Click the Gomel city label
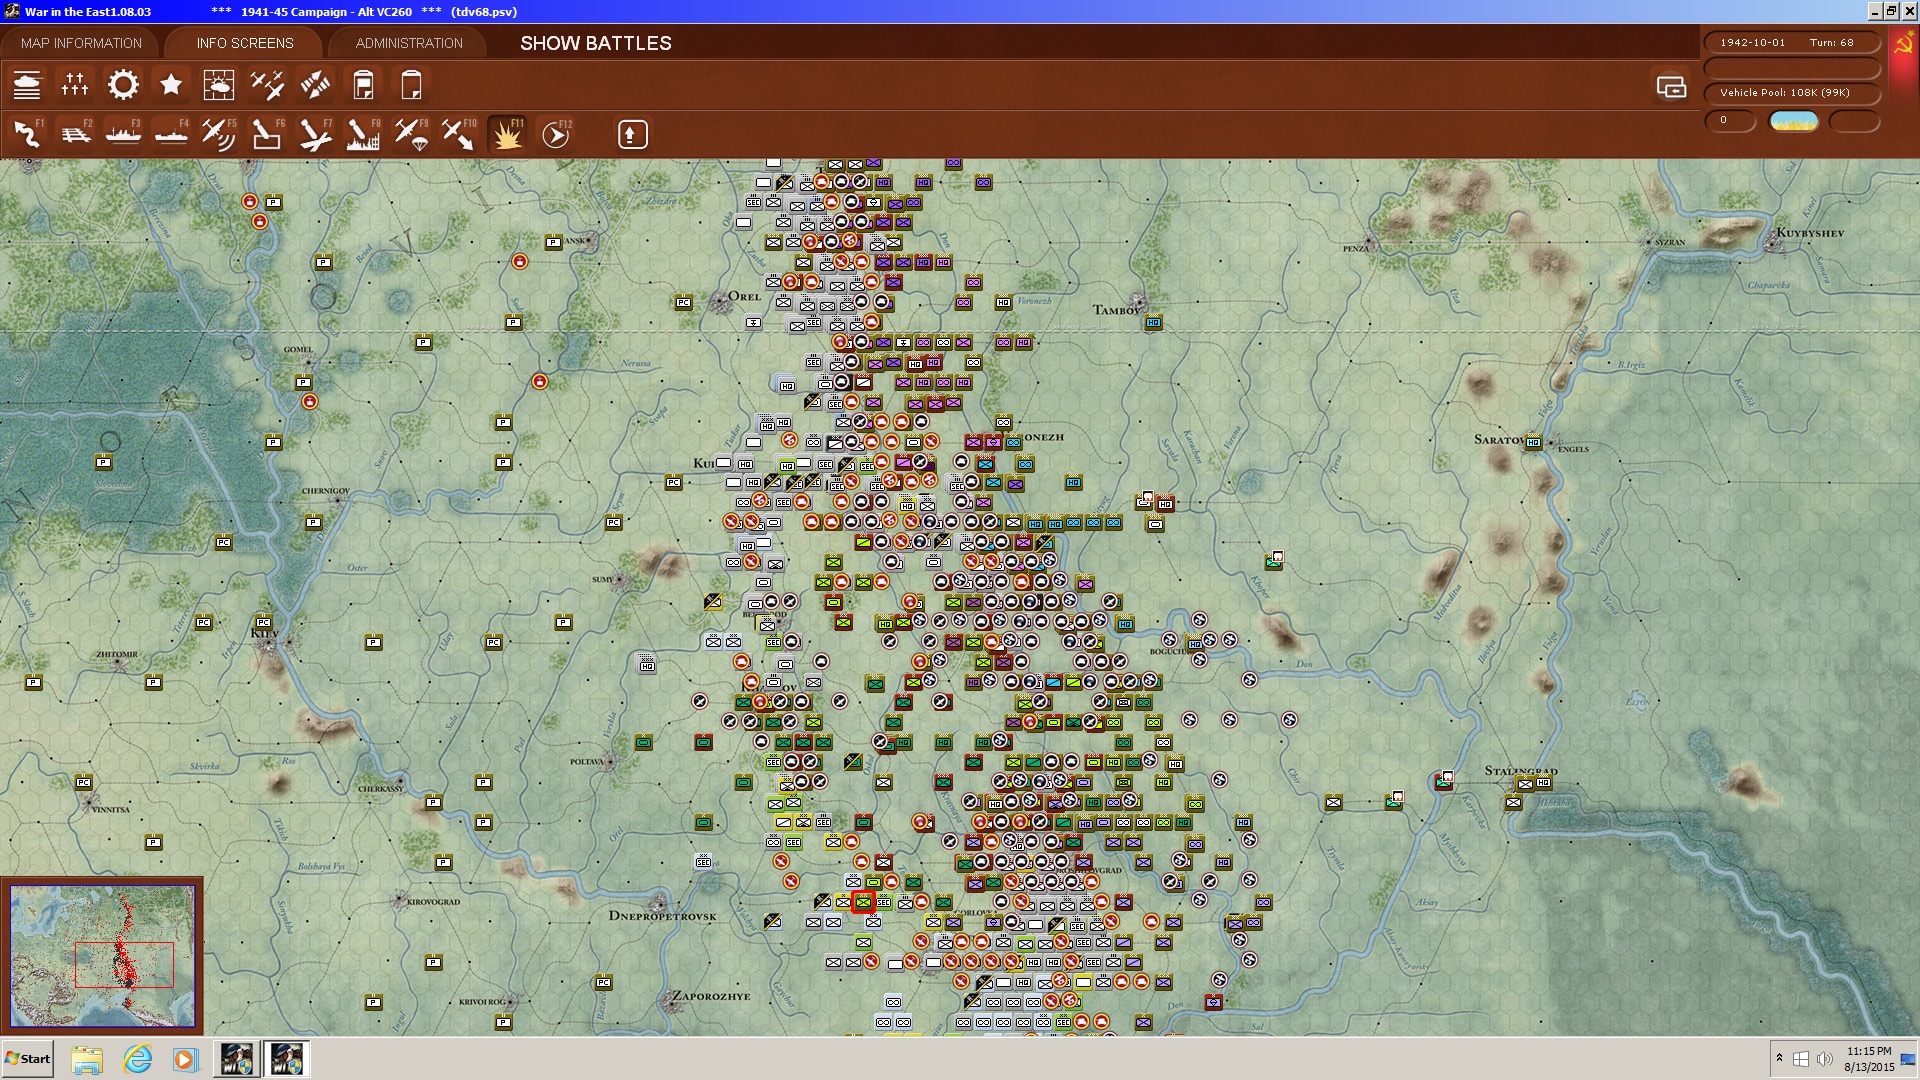Image resolution: width=1920 pixels, height=1080 pixels. coord(298,350)
